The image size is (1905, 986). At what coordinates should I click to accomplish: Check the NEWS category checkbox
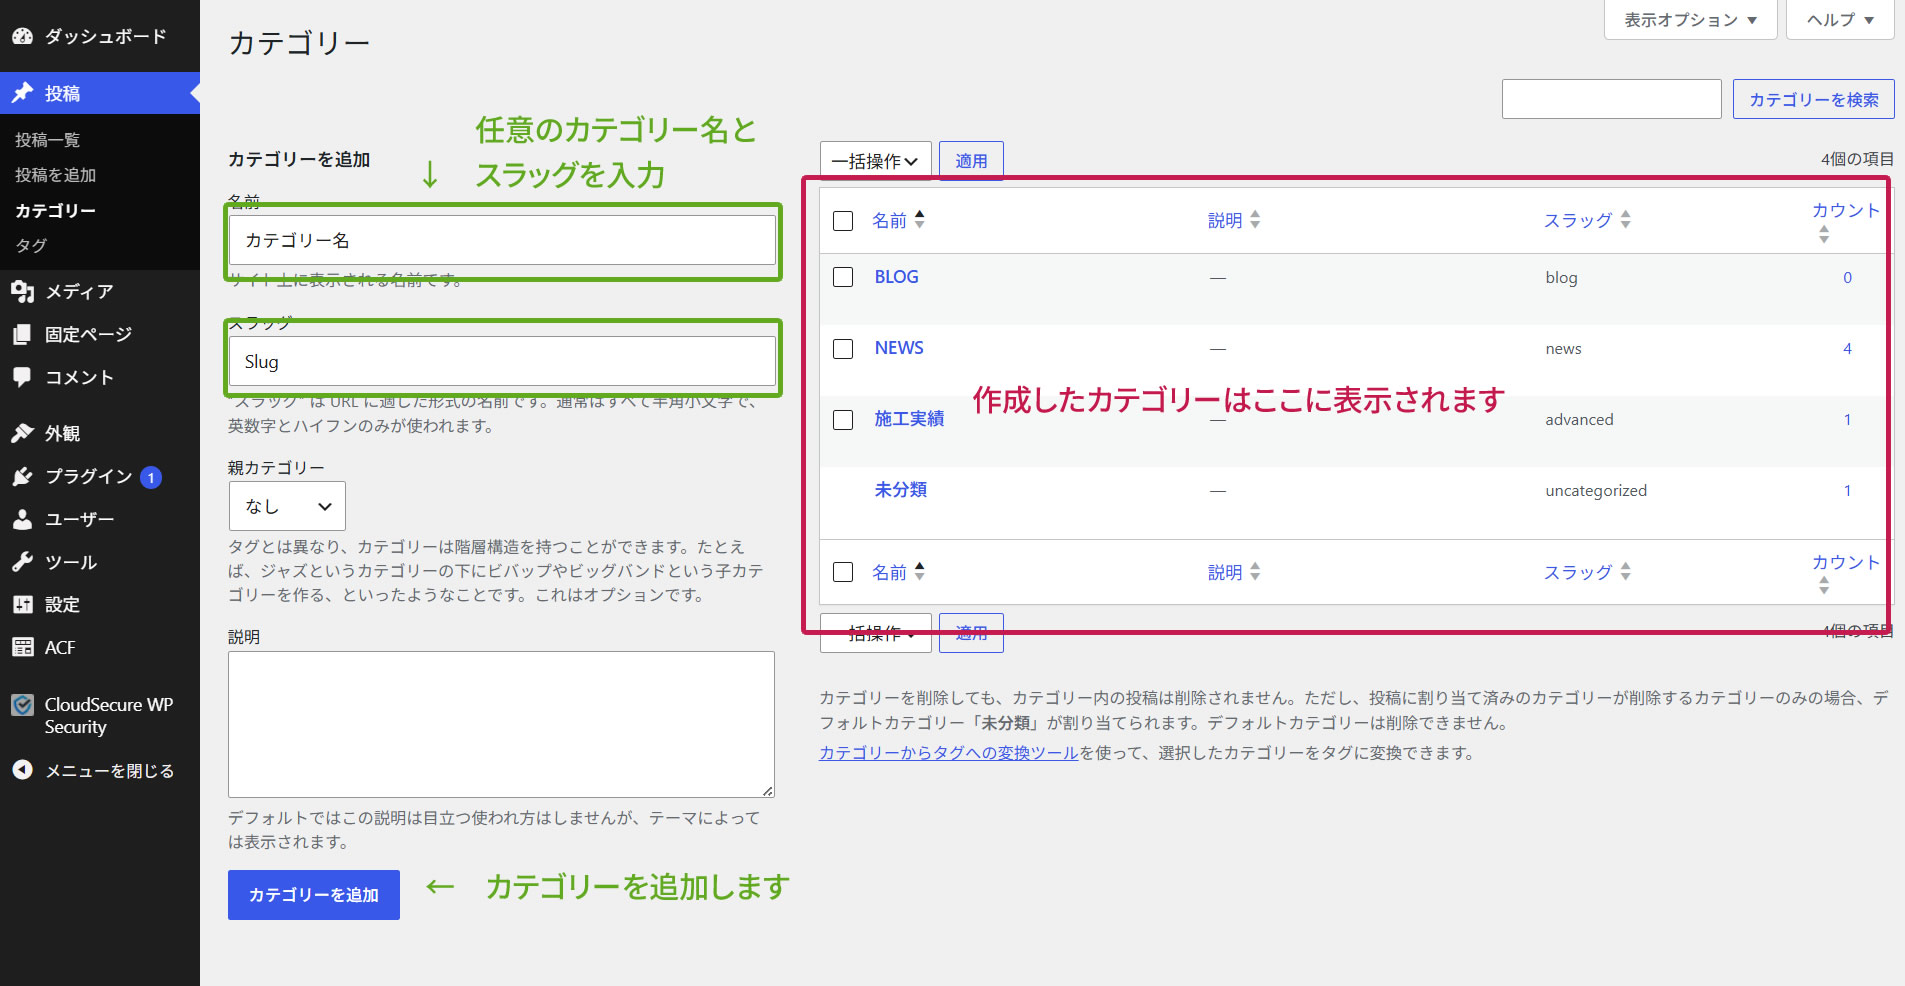click(x=843, y=348)
